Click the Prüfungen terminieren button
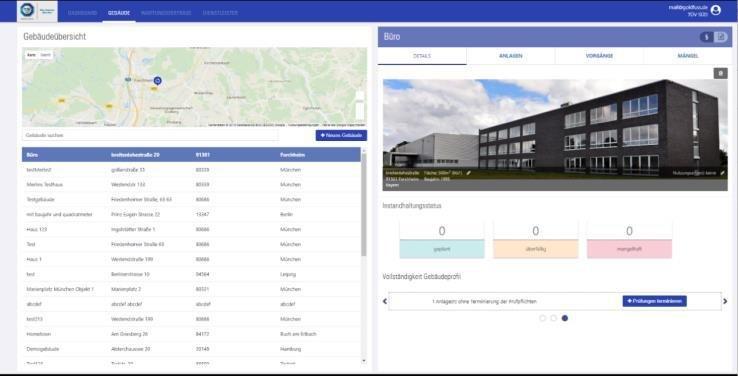The image size is (738, 376). coord(654,301)
